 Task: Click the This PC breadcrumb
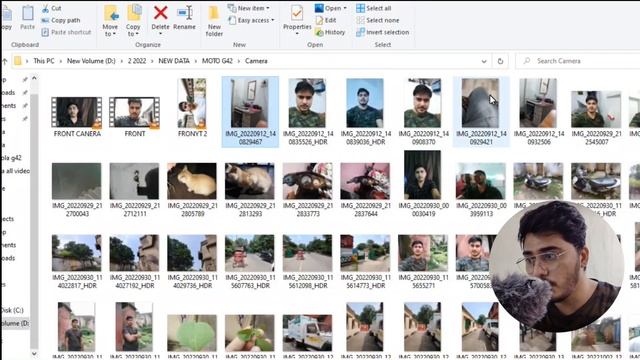tap(44, 61)
